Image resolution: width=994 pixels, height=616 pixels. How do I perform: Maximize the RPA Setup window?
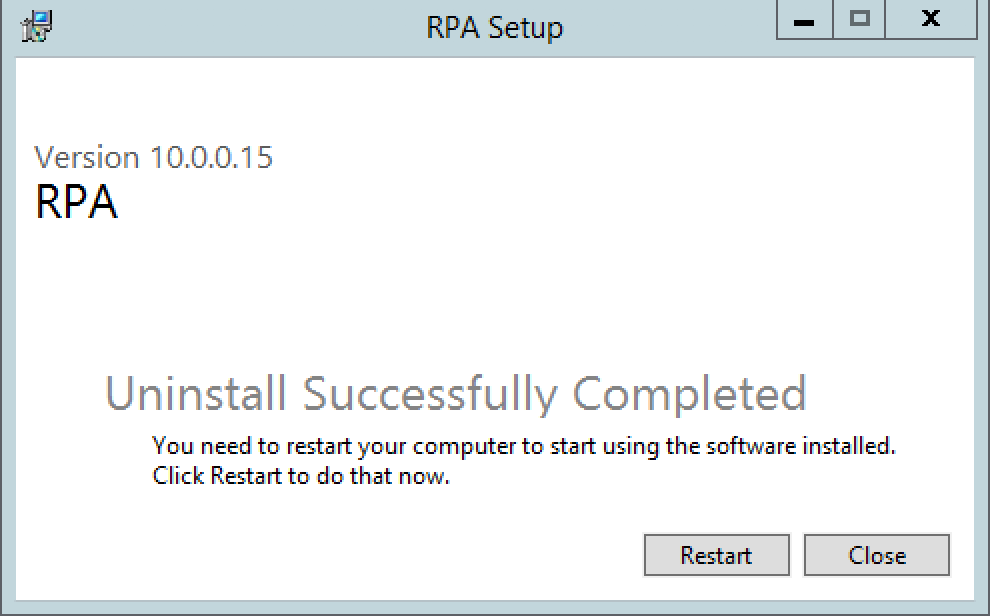coord(859,20)
